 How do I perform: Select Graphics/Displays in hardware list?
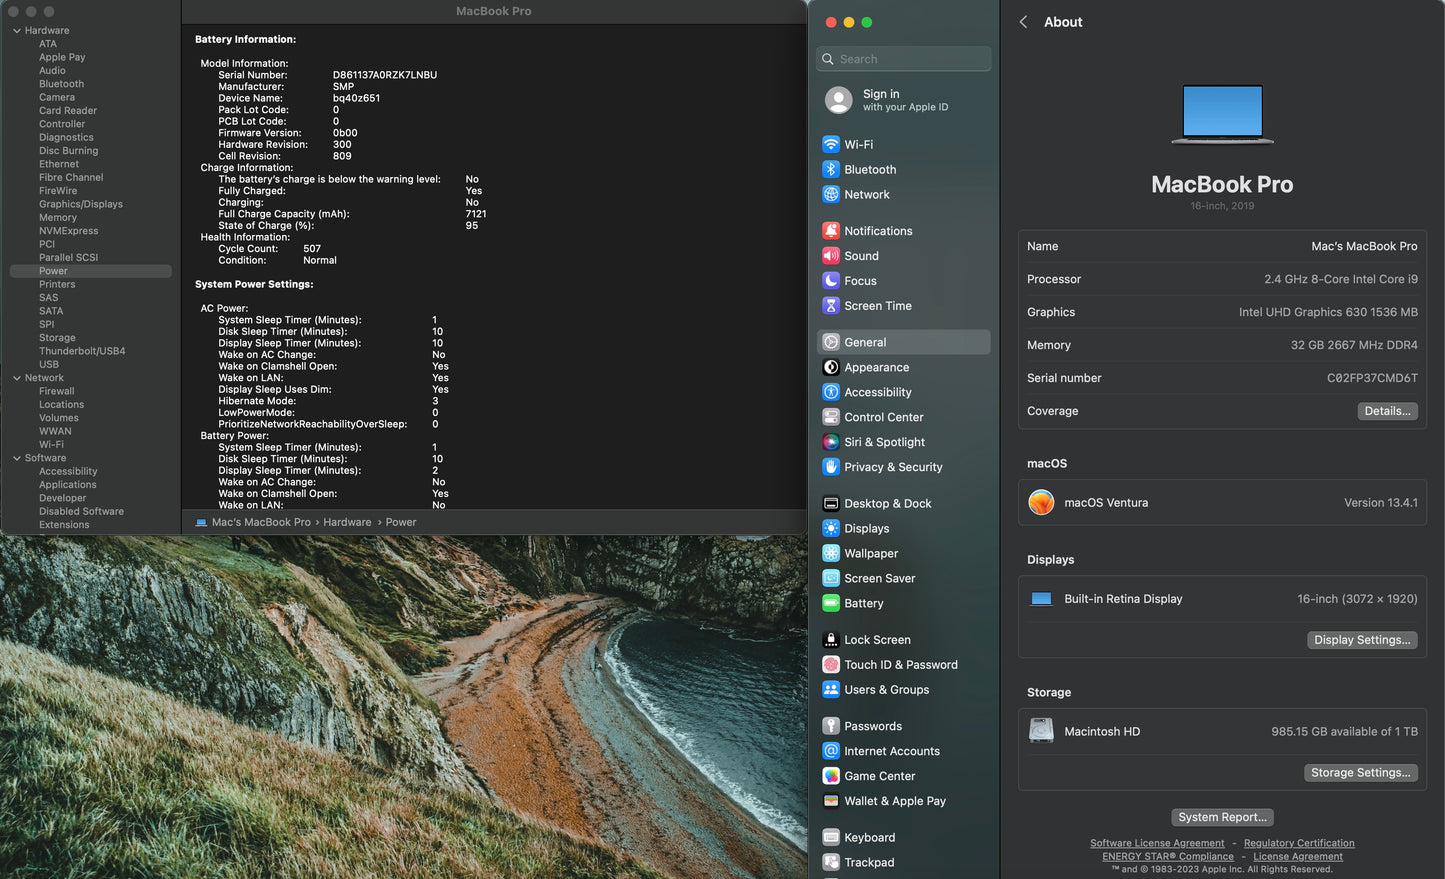pos(81,204)
